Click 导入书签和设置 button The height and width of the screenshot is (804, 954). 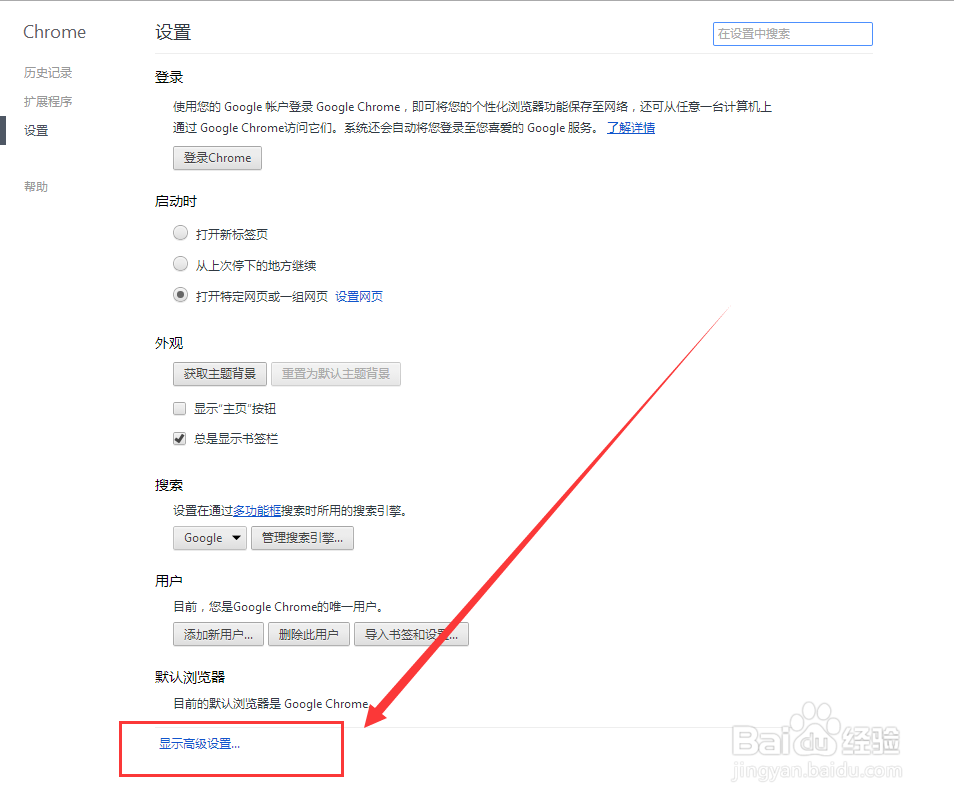click(x=411, y=633)
